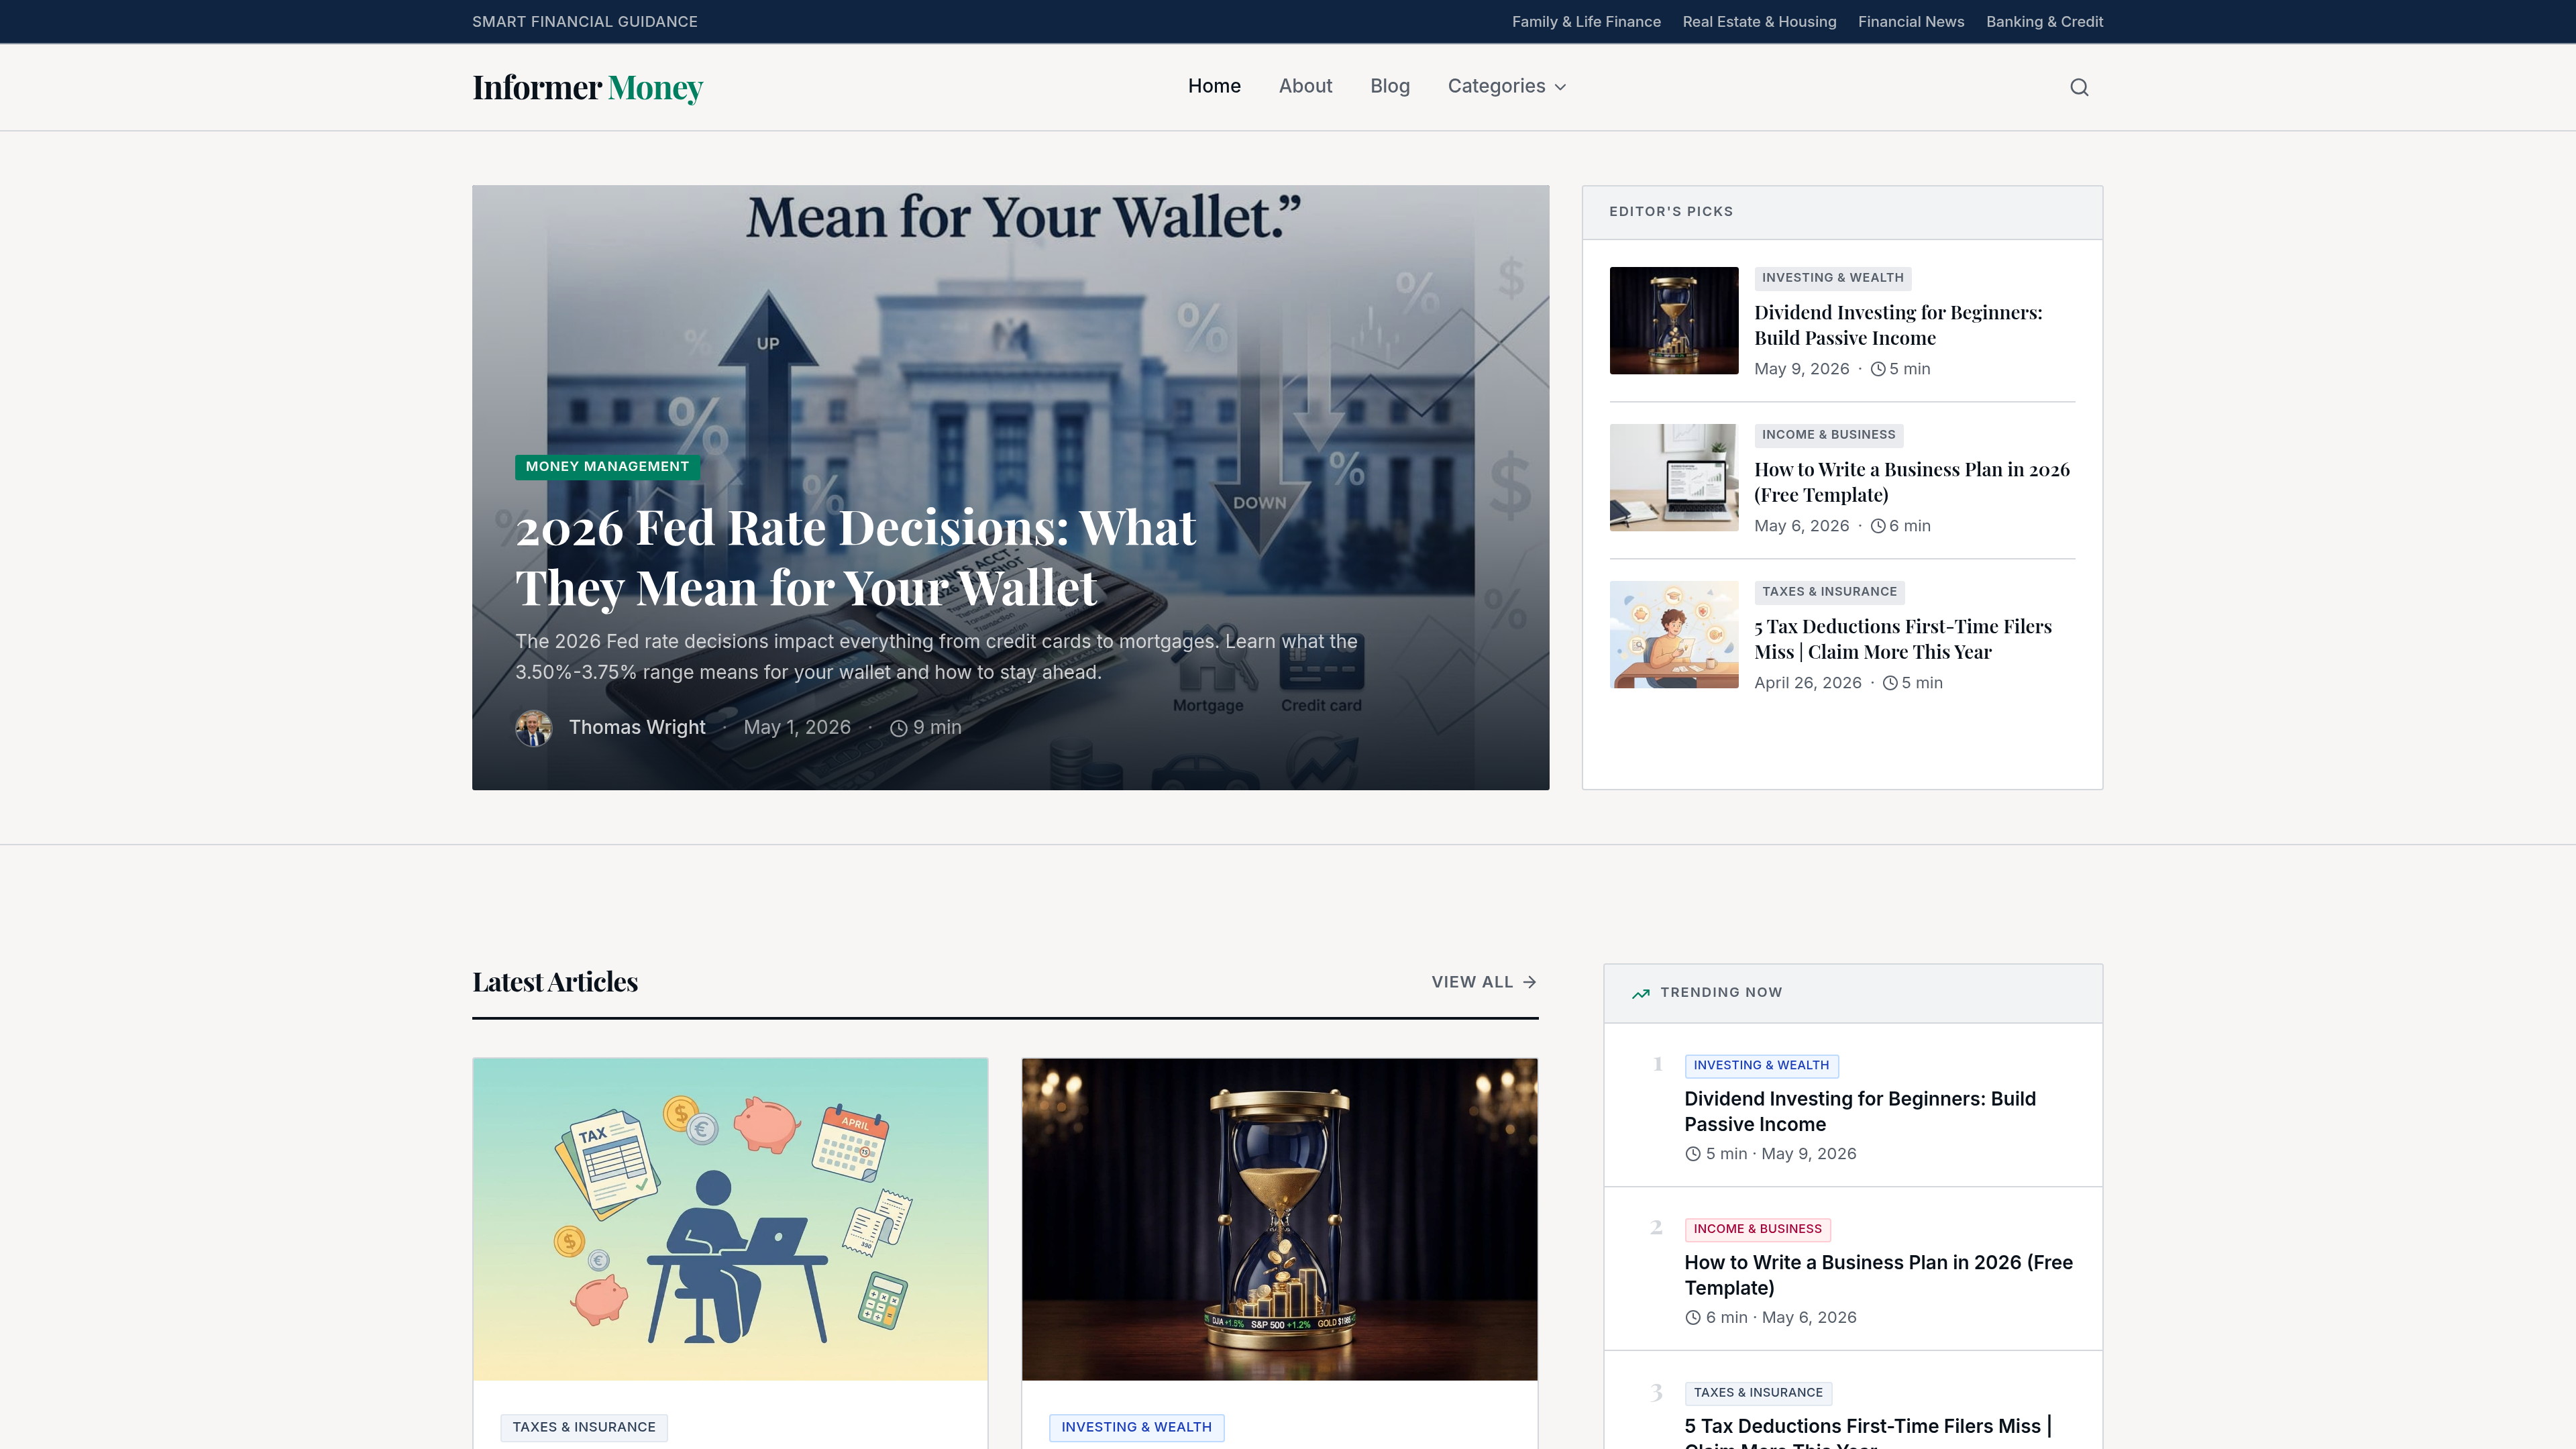Open the laptop thumbnail in Editor's Picks

[x=1674, y=478]
